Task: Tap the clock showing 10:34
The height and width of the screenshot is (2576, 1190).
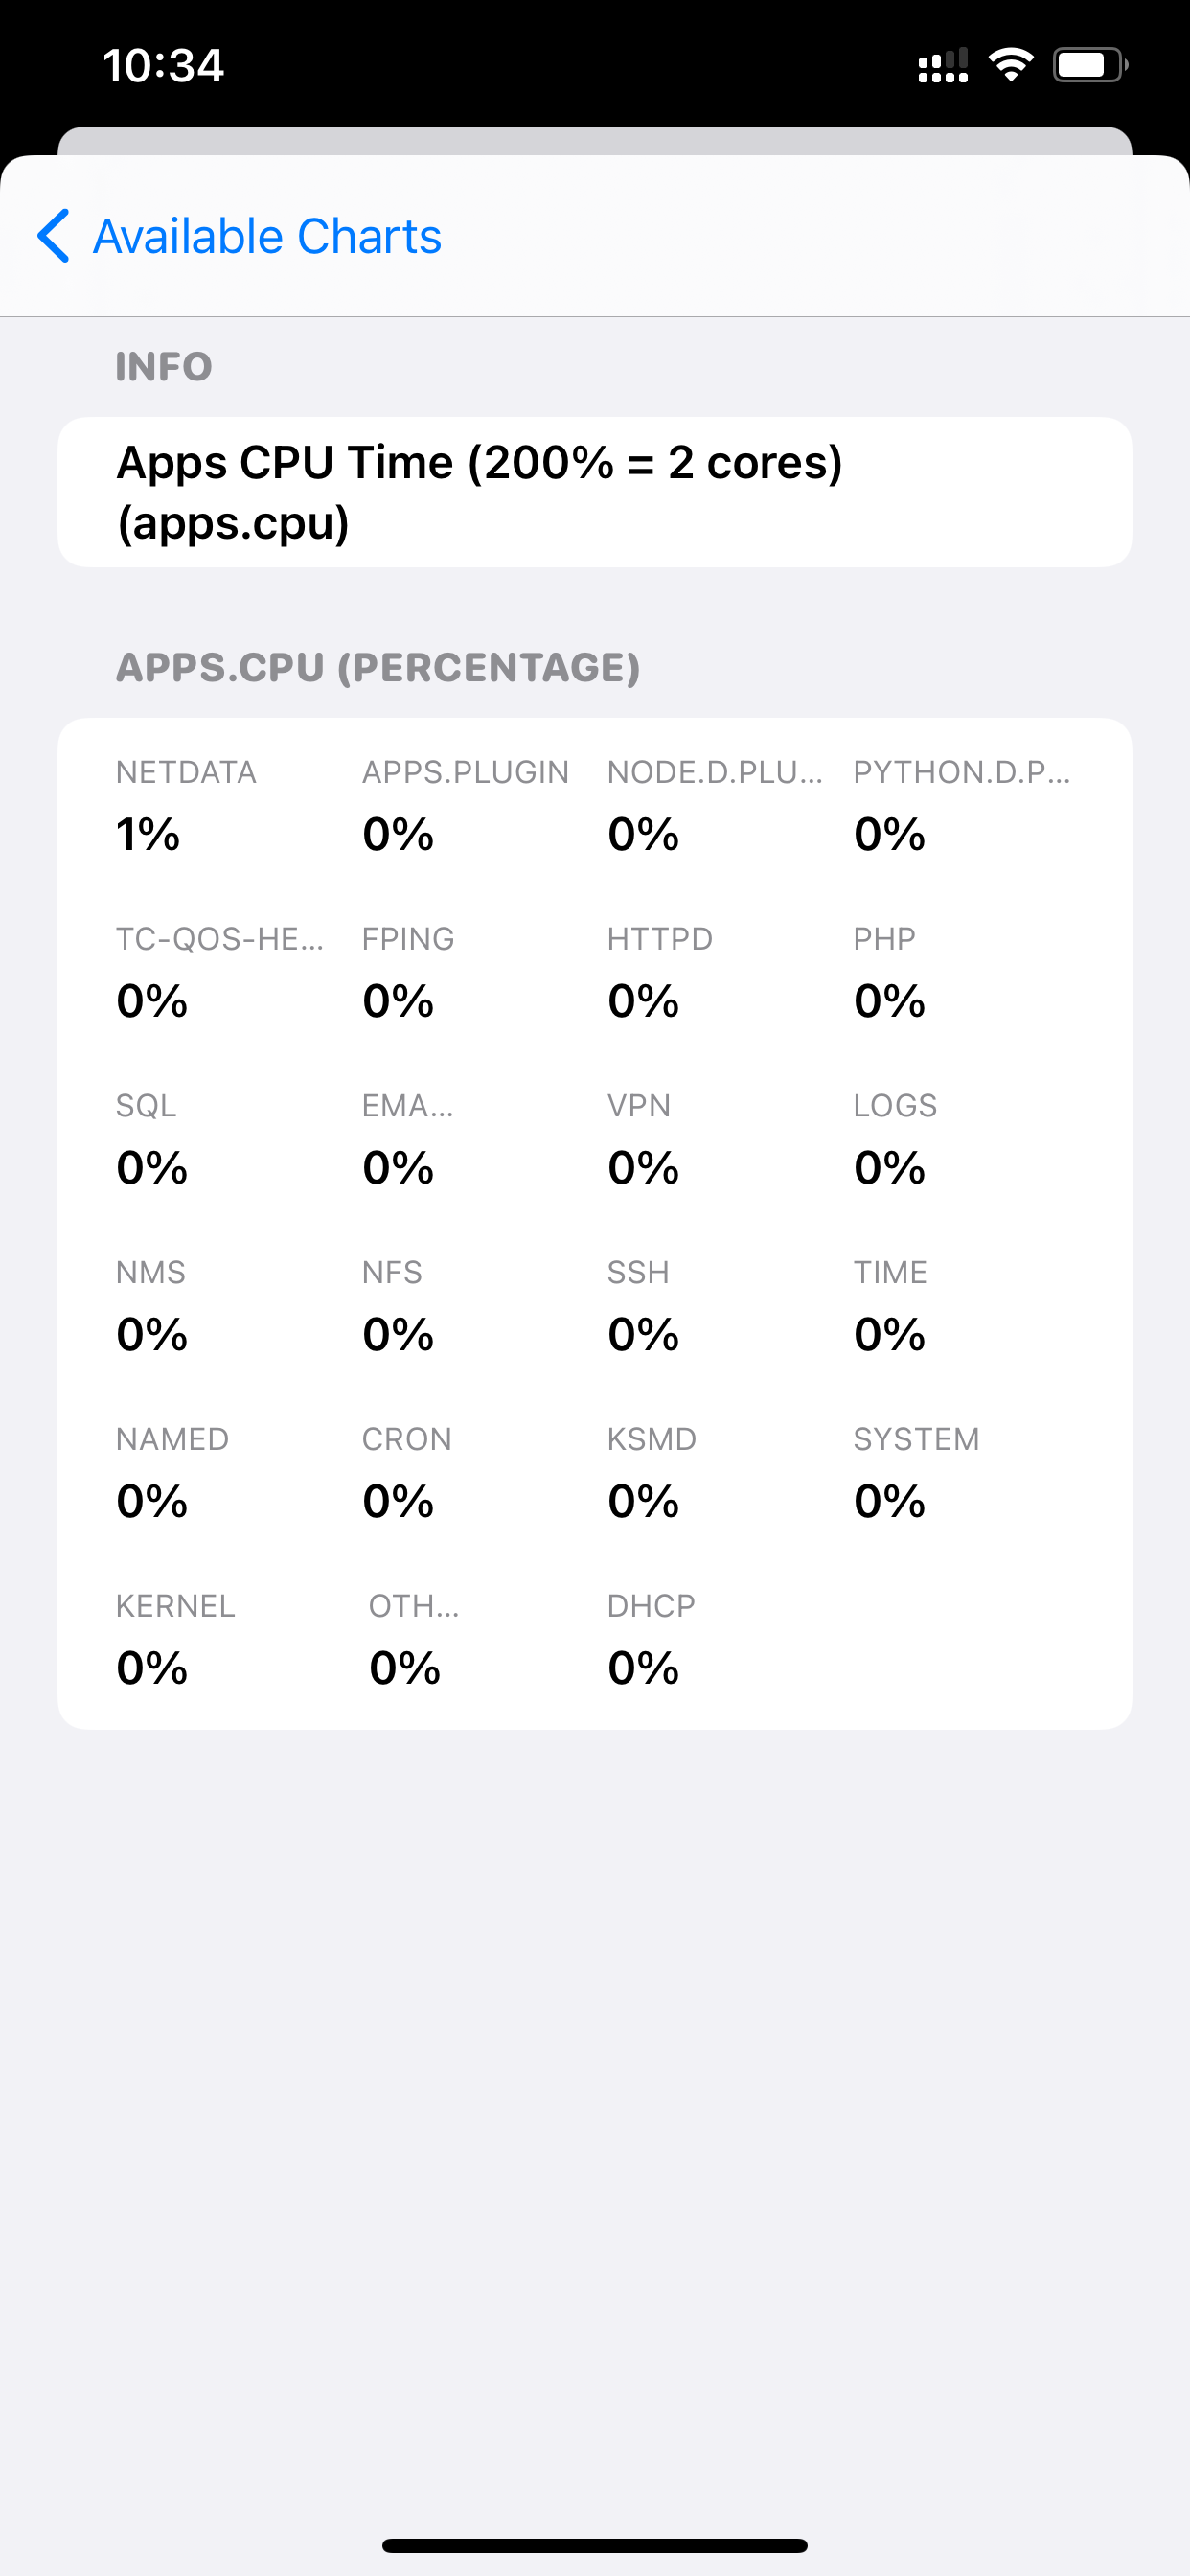Action: pyautogui.click(x=163, y=64)
